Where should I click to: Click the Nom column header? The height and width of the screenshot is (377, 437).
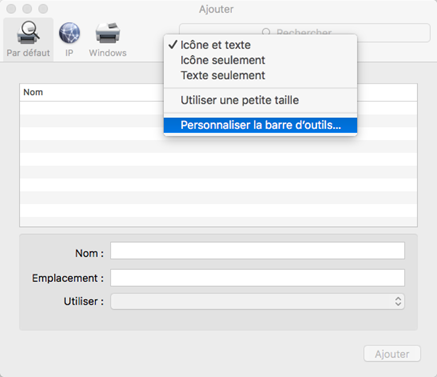point(33,92)
